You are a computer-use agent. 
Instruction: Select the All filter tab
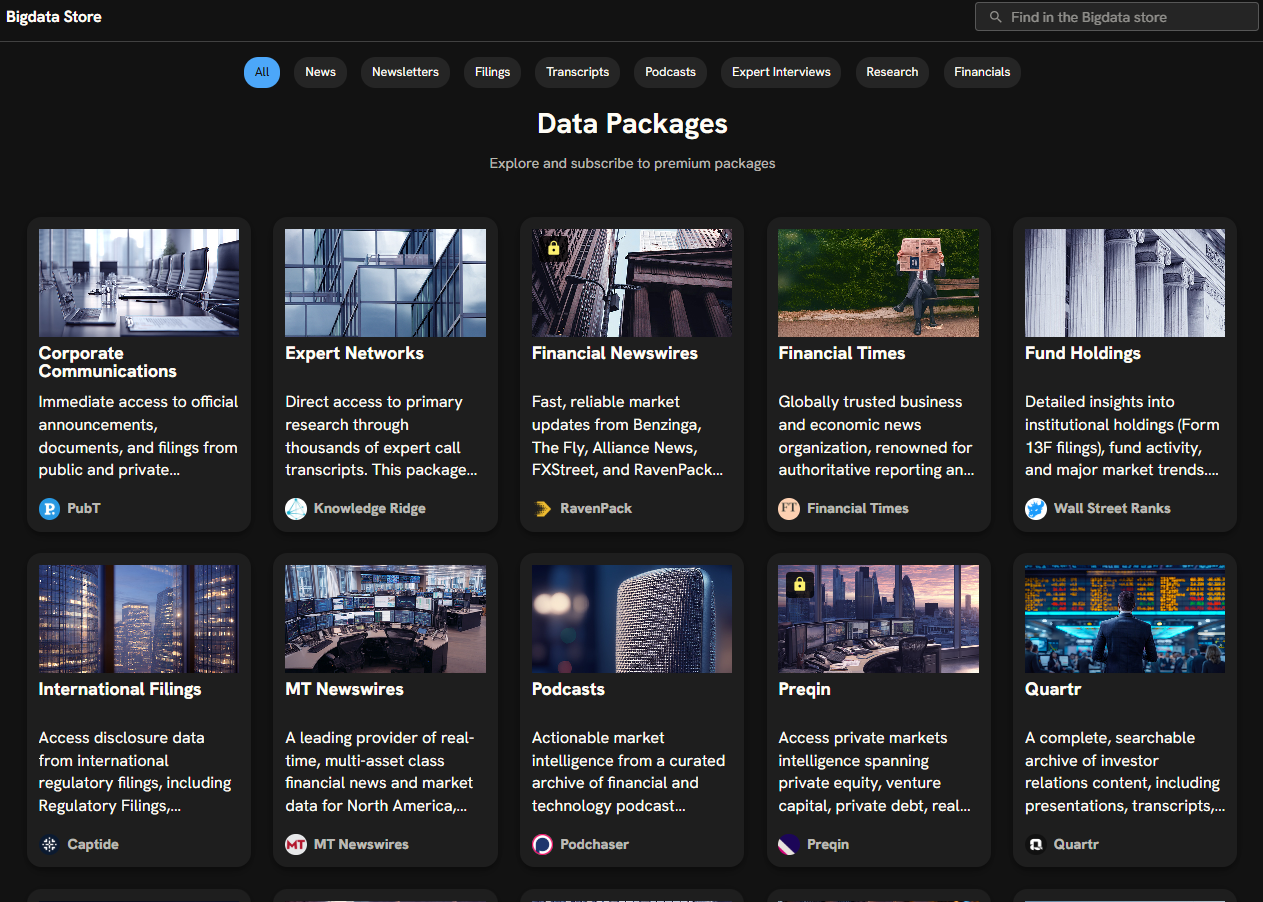pos(262,72)
